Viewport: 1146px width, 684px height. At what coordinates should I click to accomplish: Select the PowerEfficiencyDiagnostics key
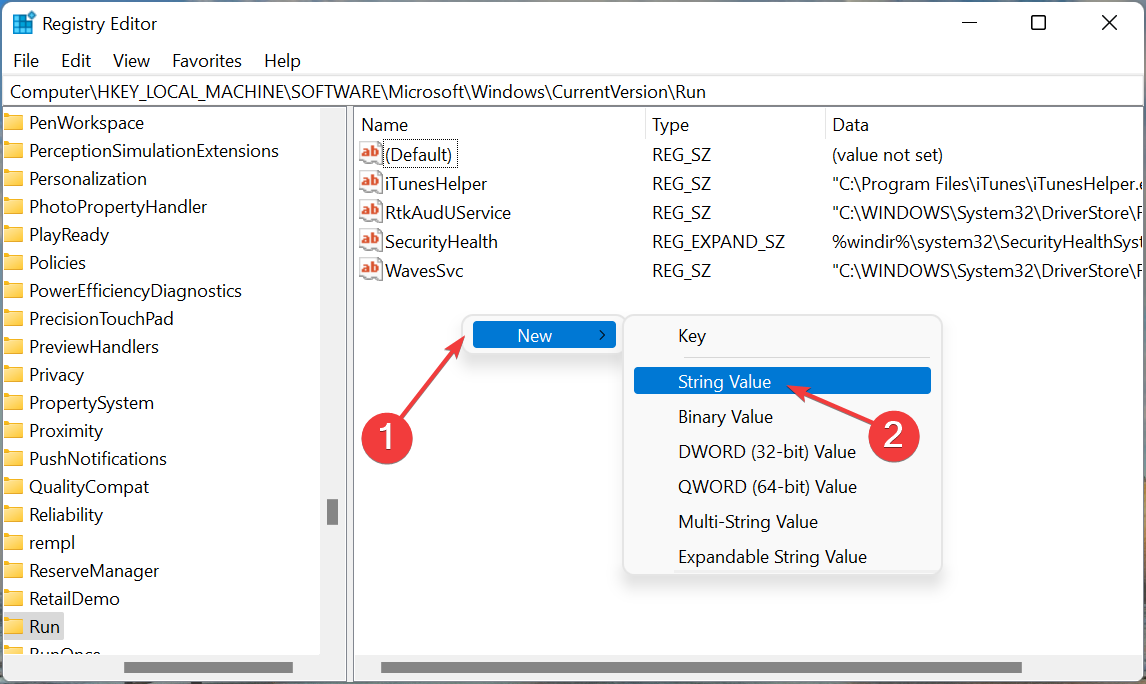click(135, 291)
